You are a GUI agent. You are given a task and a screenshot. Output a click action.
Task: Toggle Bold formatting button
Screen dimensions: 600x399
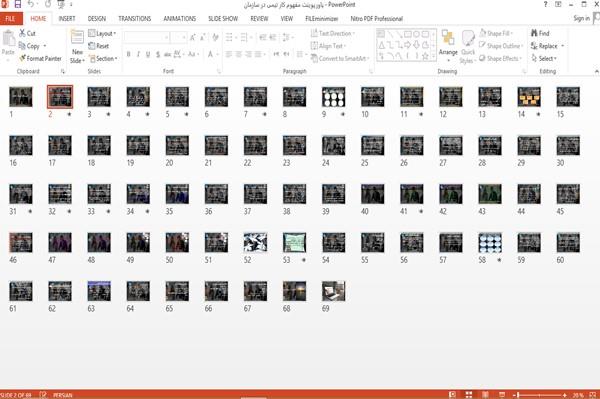[x=129, y=54]
